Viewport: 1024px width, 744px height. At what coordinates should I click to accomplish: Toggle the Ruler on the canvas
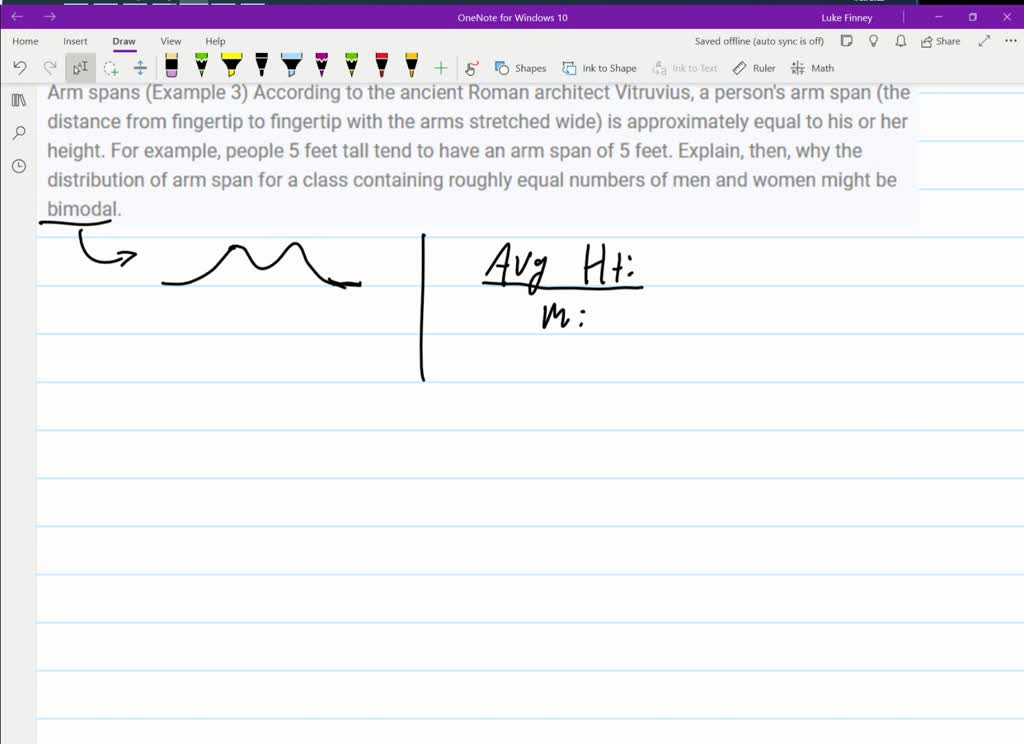point(754,68)
